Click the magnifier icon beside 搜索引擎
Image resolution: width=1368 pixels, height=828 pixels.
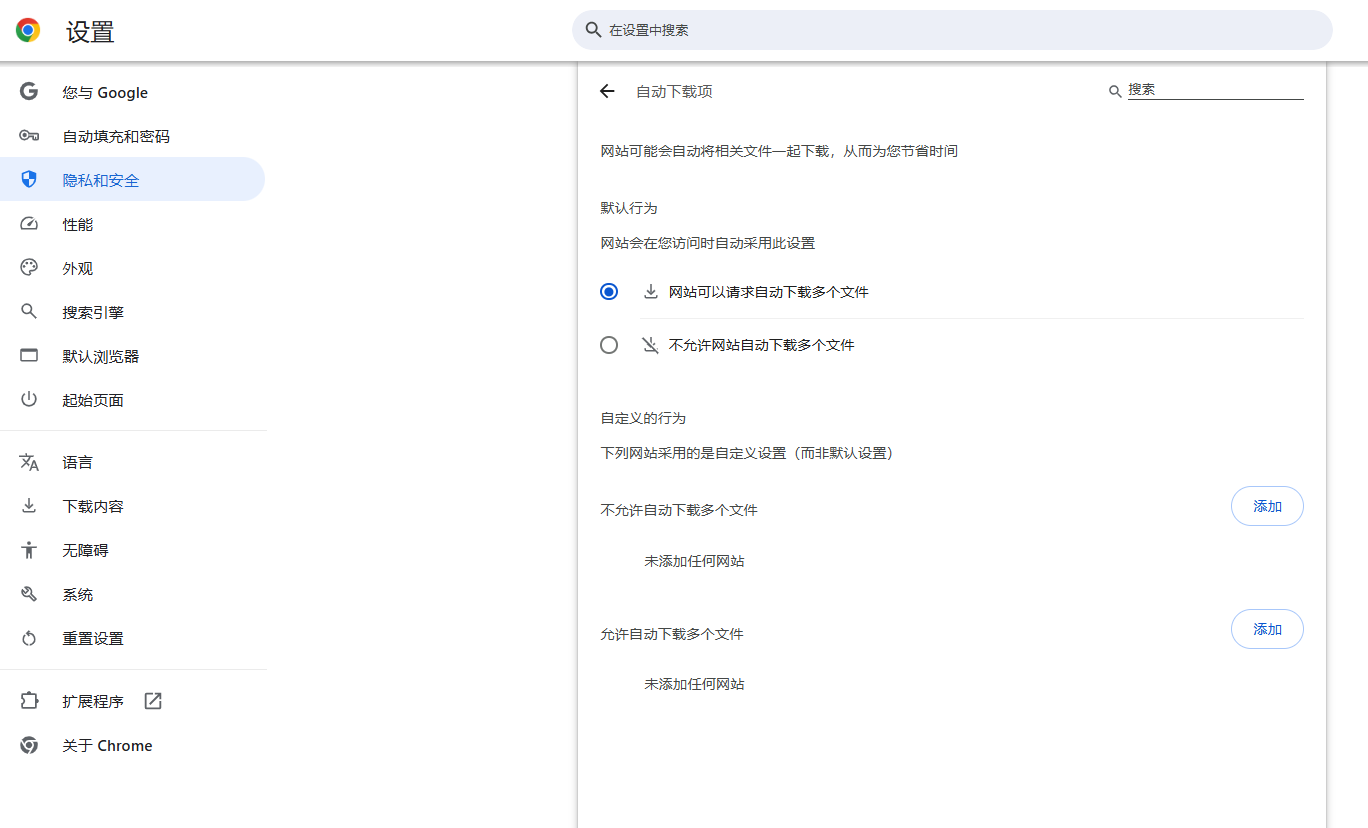(29, 312)
